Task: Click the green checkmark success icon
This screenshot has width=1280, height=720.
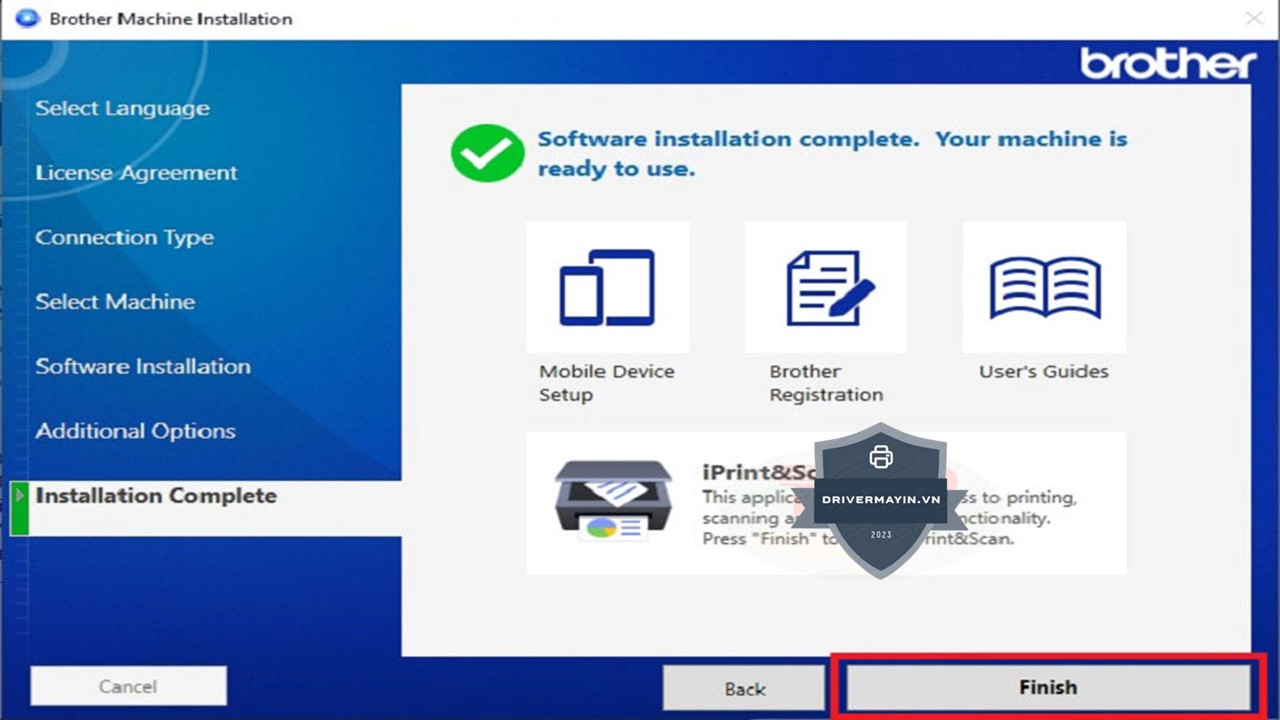Action: tap(487, 153)
